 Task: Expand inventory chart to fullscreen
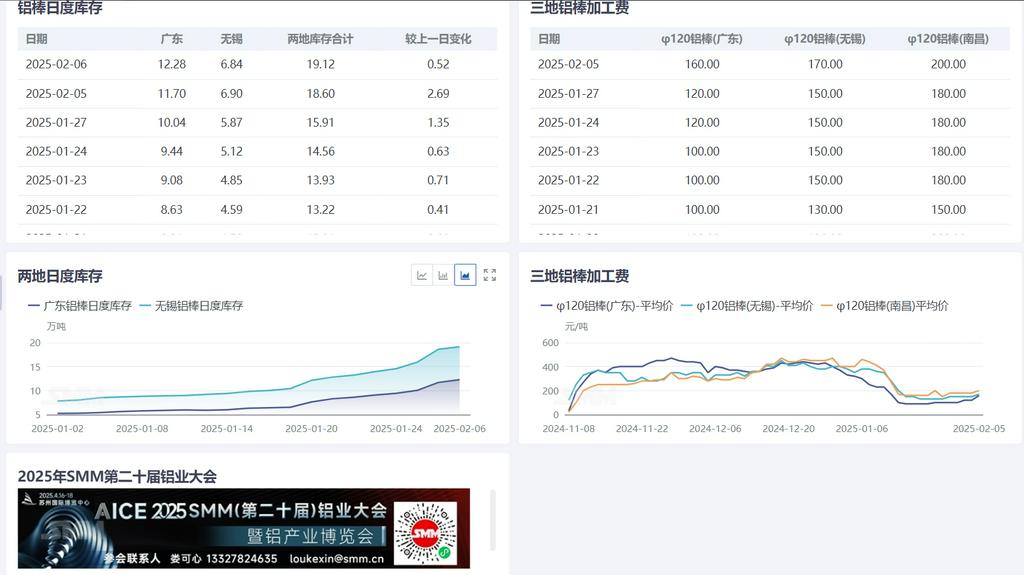click(489, 275)
